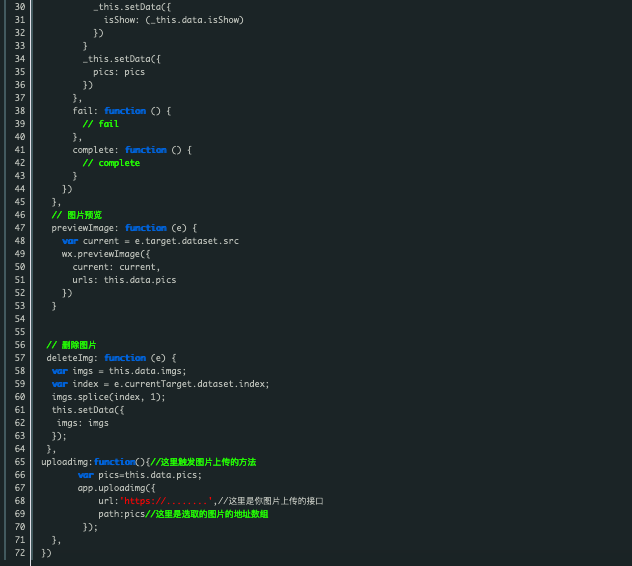The image size is (632, 566).
Task: Click 'pics: pics' on line 35
Action: 119,72
